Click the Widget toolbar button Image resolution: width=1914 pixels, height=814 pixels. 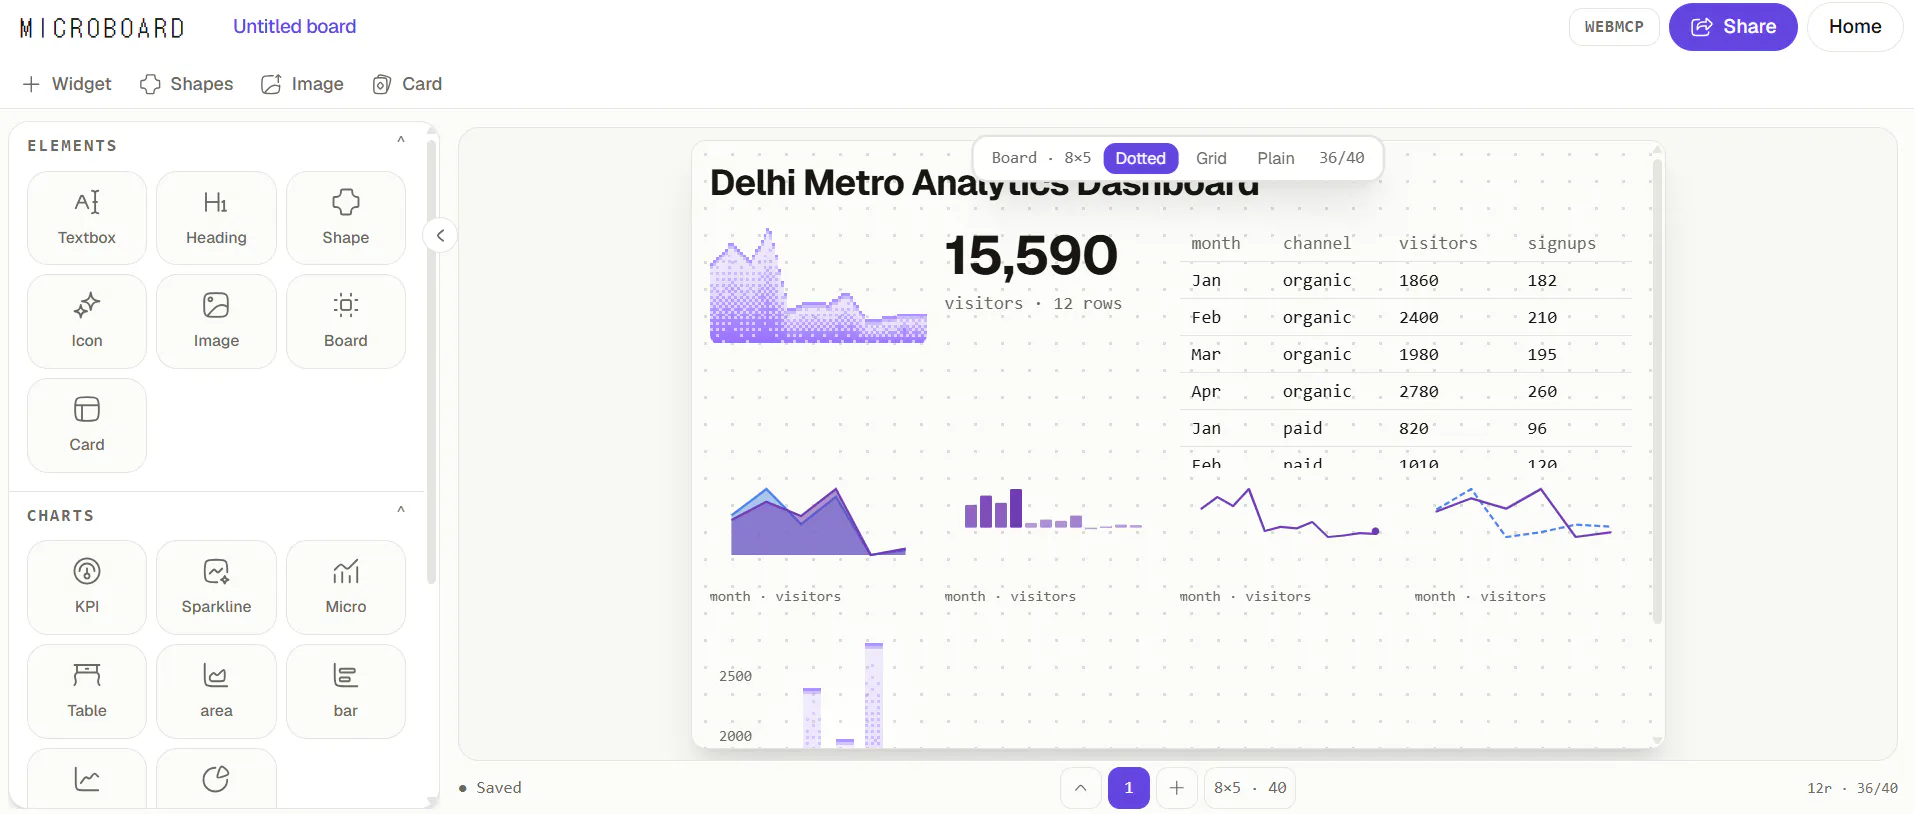(67, 84)
